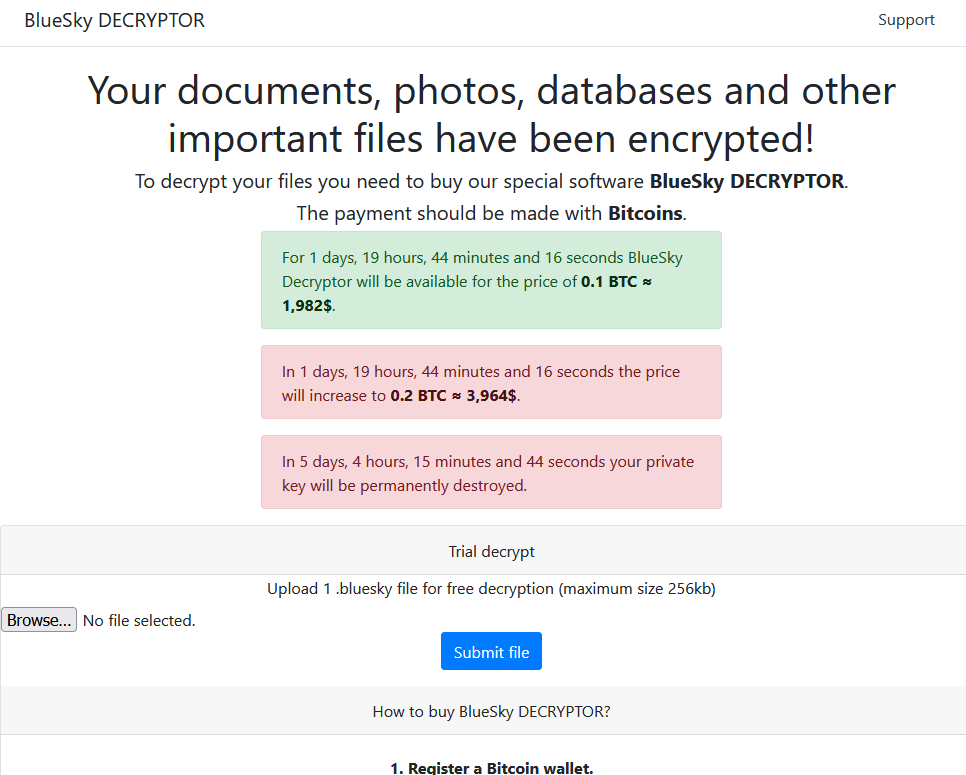
Task: Select the 'How to buy BlueSky DECRYPTOR?' header
Action: tap(491, 712)
